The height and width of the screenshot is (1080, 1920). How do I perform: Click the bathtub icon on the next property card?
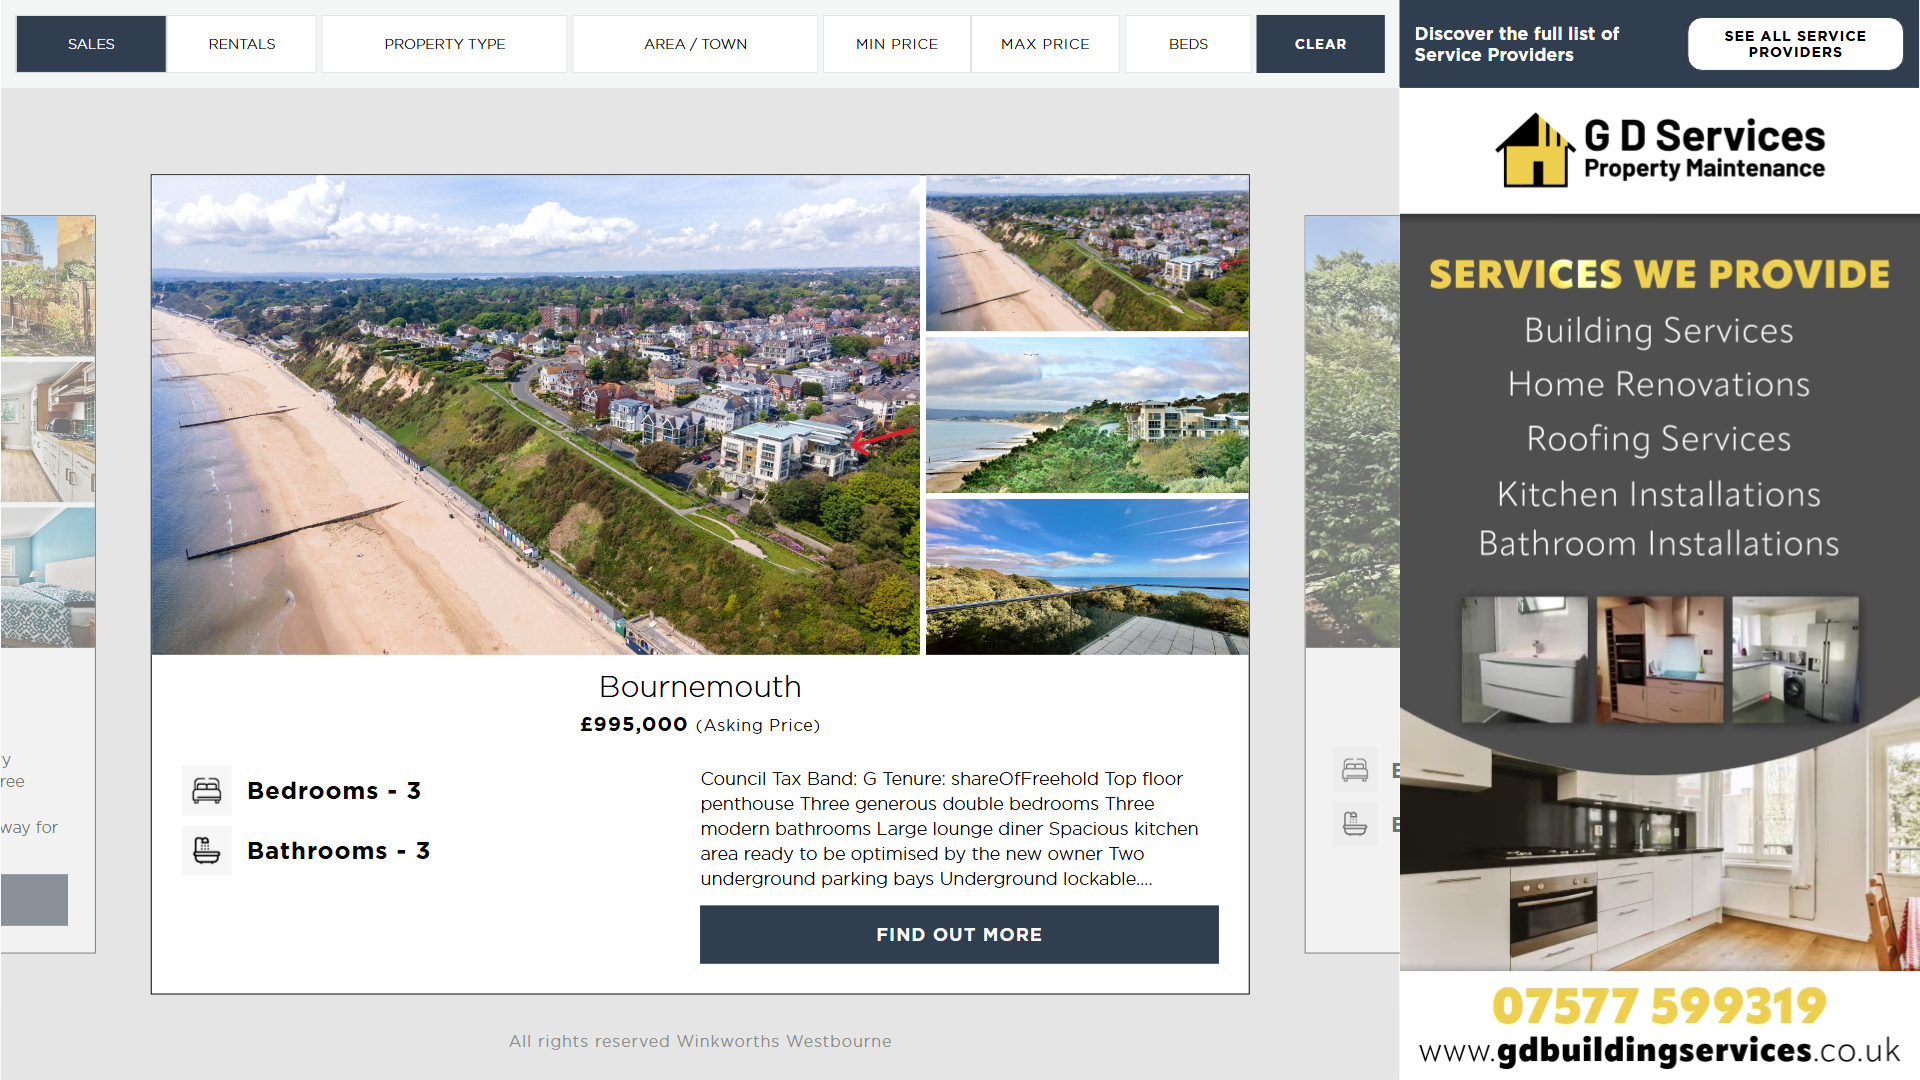1355,824
